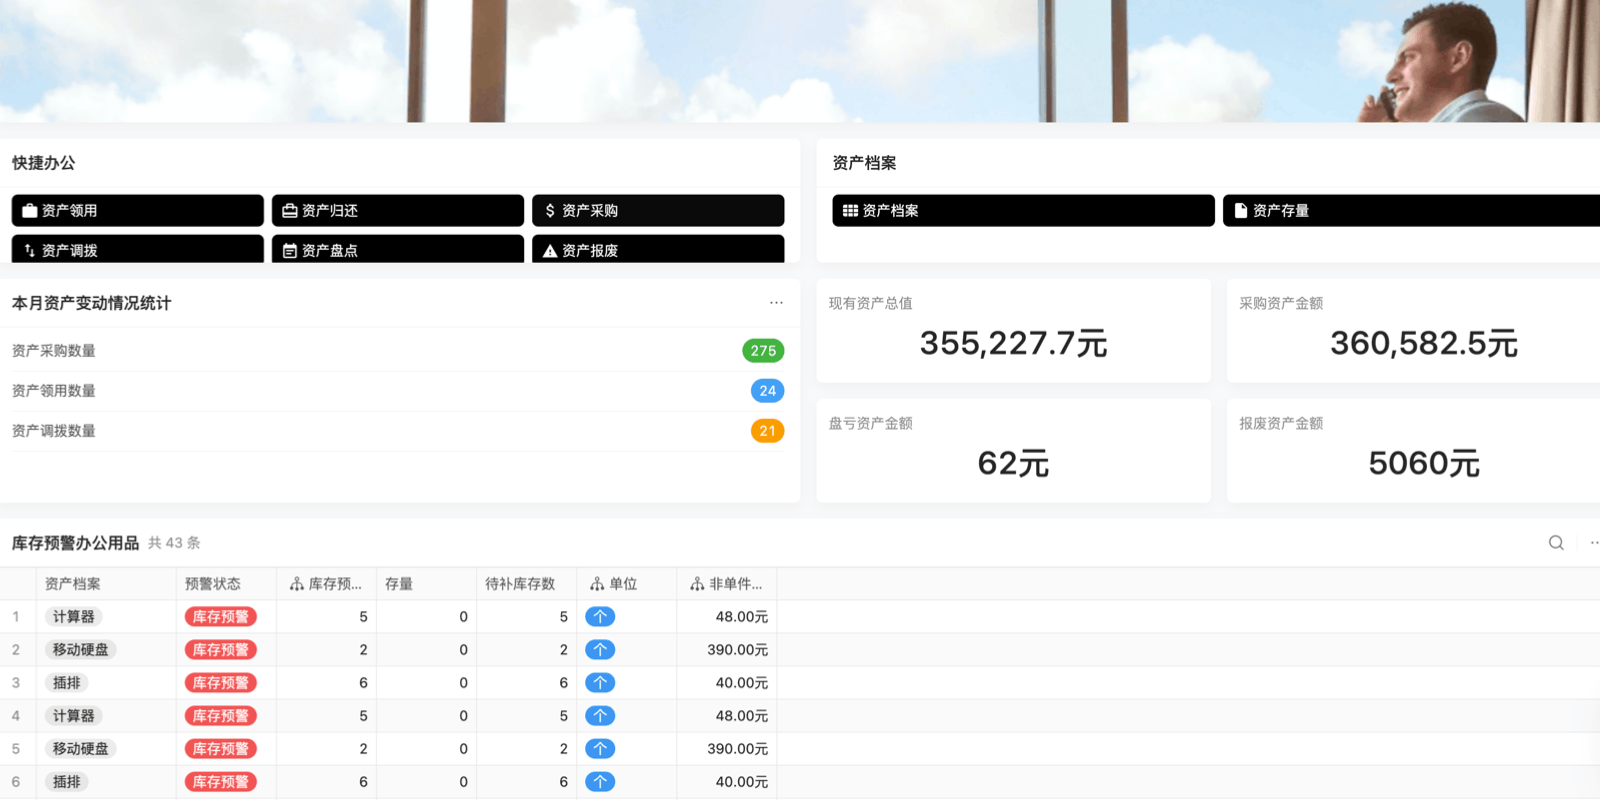Open more options for the inventory warning table
Image resolution: width=1600 pixels, height=800 pixels.
[x=1593, y=543]
